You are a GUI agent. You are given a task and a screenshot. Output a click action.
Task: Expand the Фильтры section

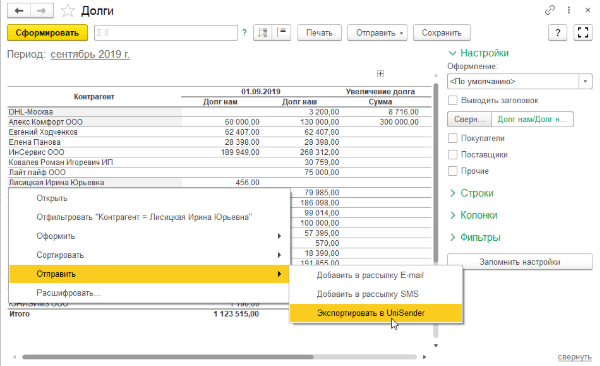(475, 237)
